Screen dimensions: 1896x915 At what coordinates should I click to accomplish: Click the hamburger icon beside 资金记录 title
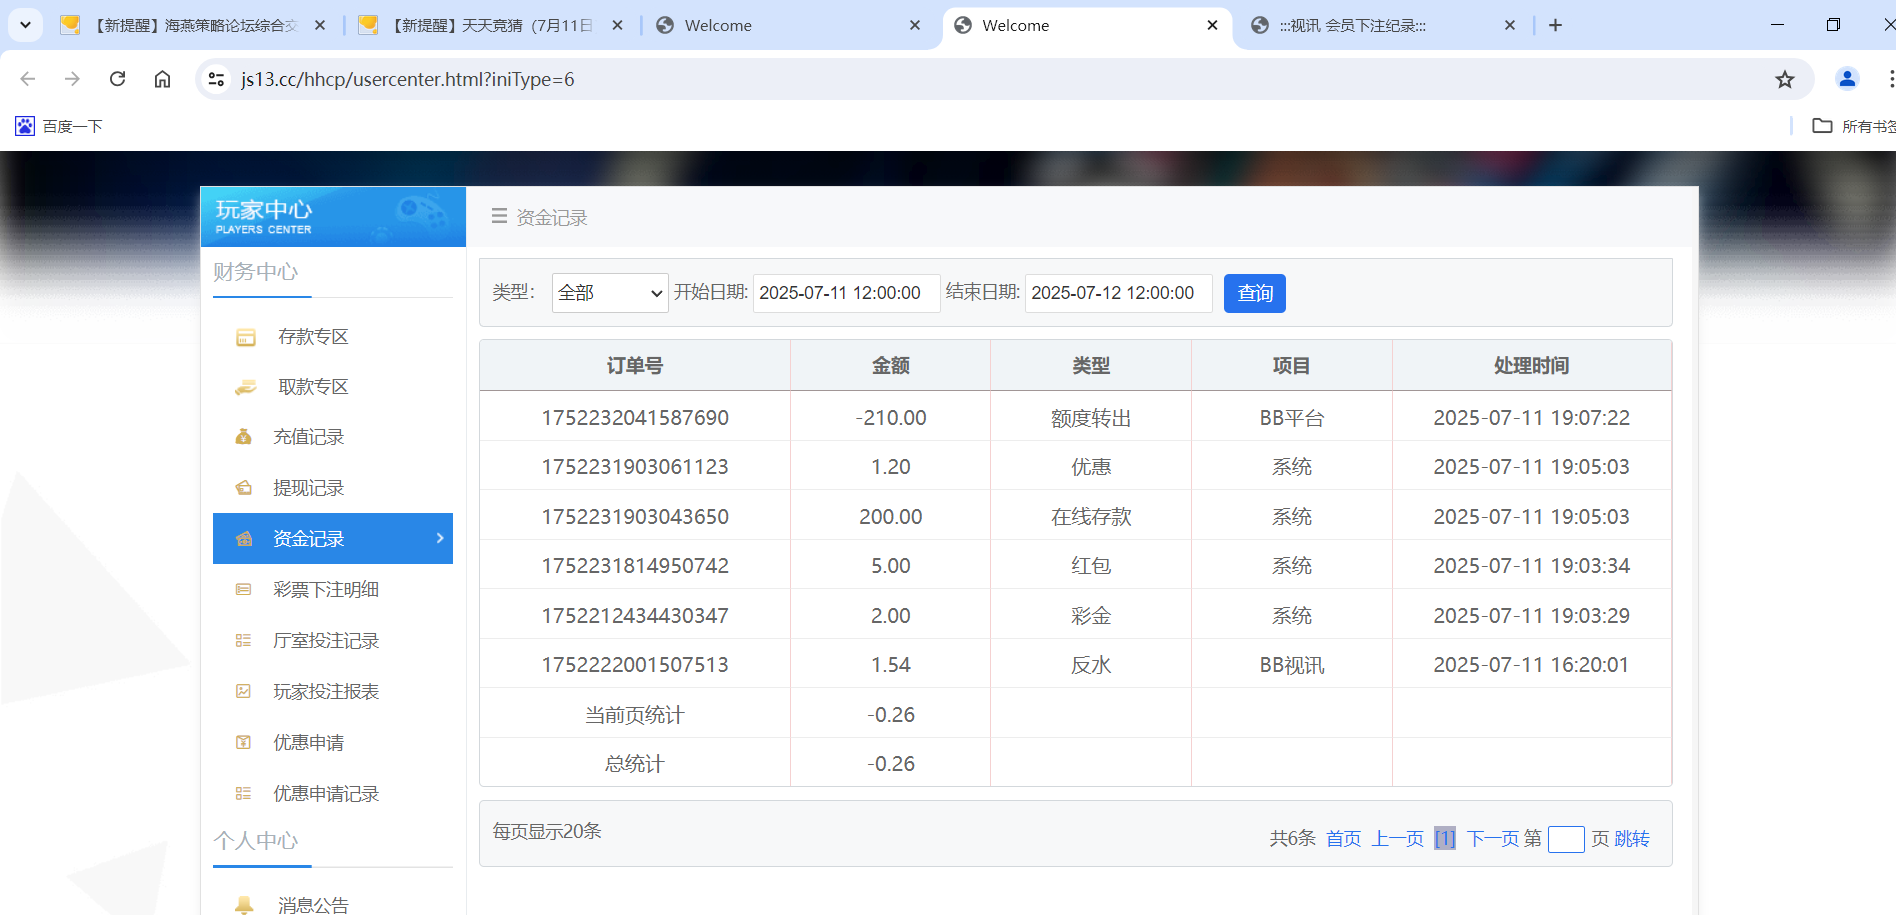tap(499, 217)
